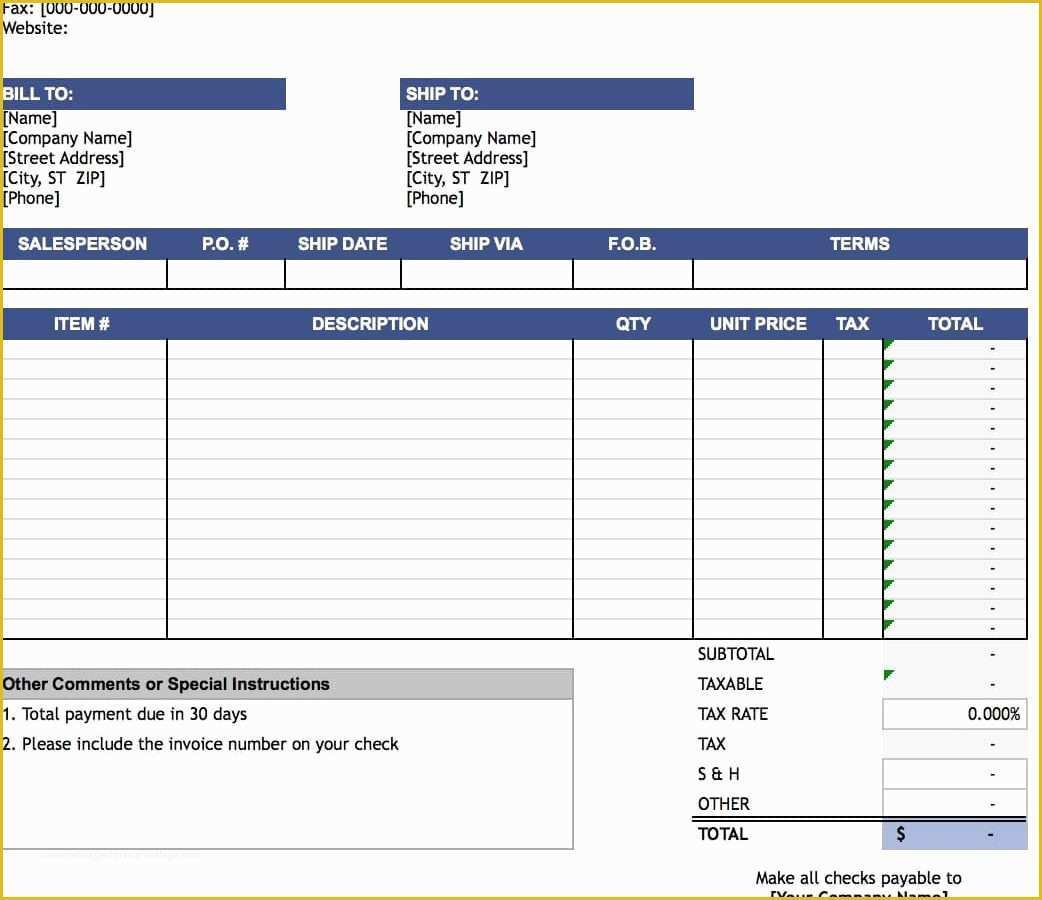
Task: Select the TAX RATE label
Action: (x=733, y=714)
